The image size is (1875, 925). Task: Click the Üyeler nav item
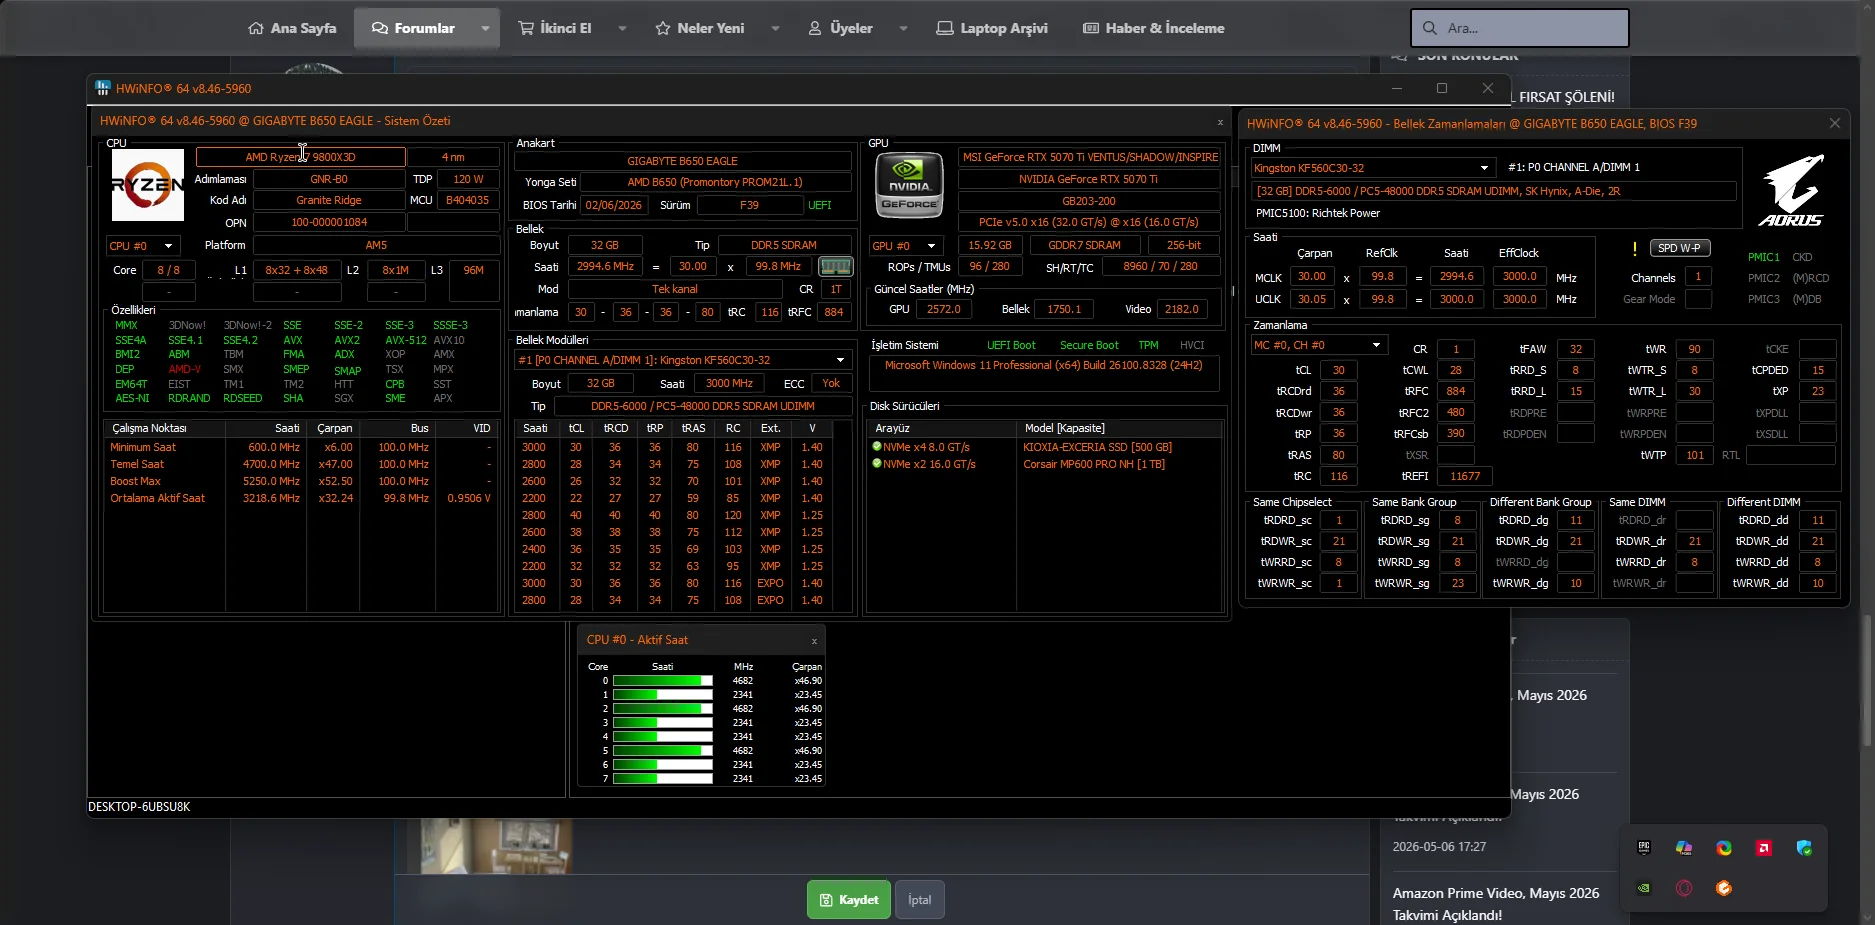[840, 28]
